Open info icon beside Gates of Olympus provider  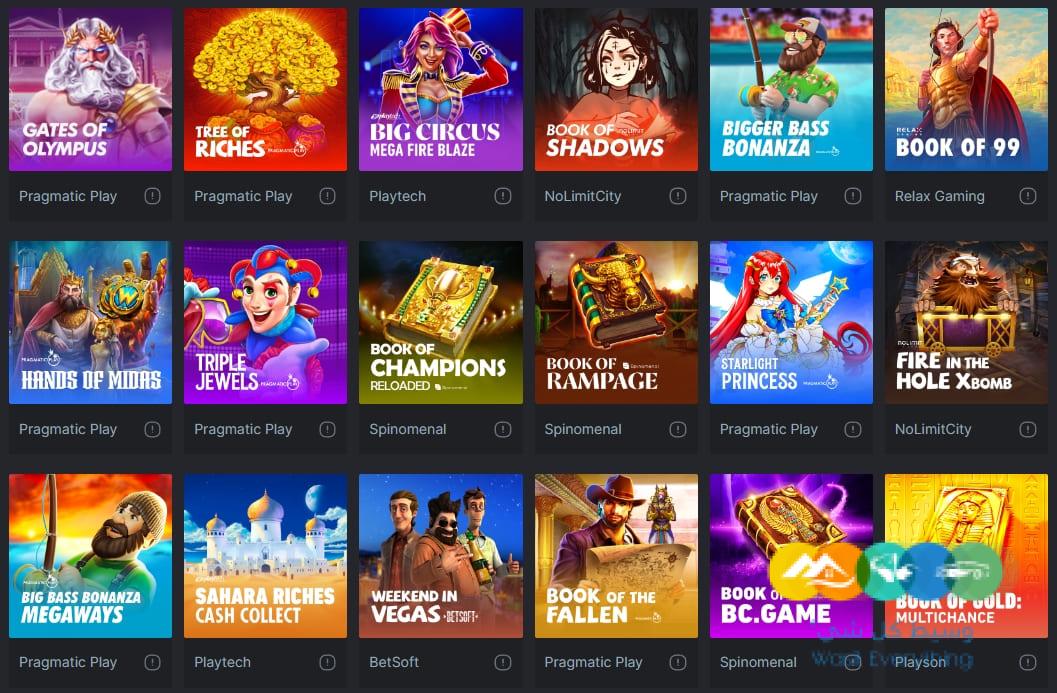(152, 196)
